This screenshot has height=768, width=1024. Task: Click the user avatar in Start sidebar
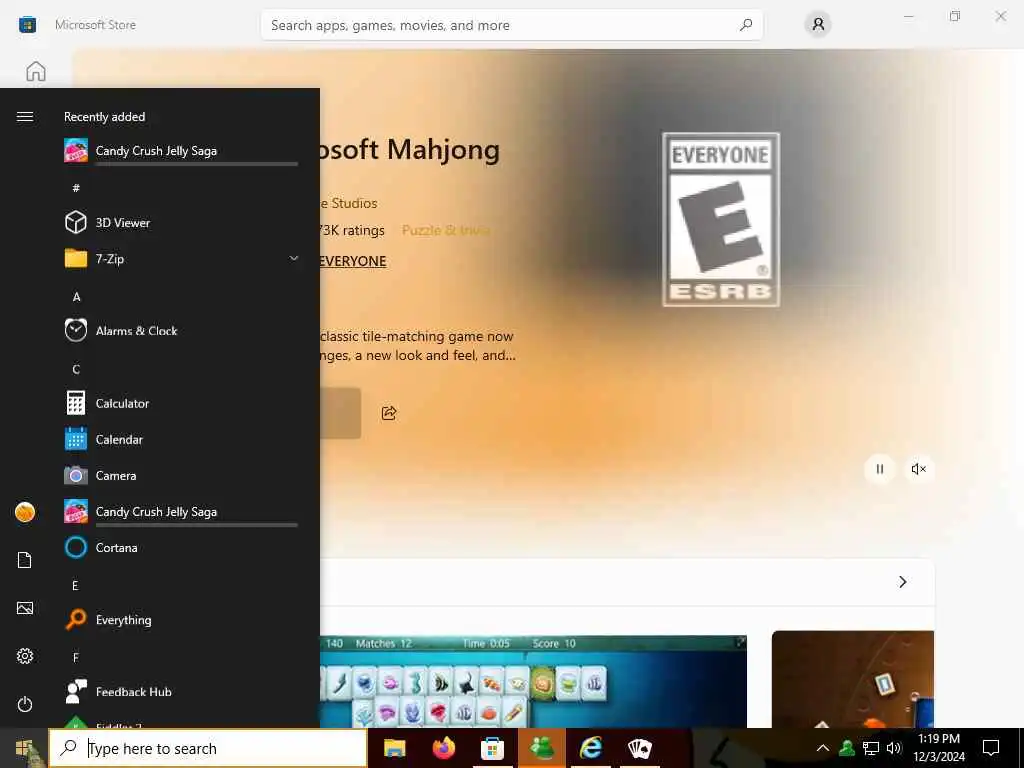click(x=25, y=512)
